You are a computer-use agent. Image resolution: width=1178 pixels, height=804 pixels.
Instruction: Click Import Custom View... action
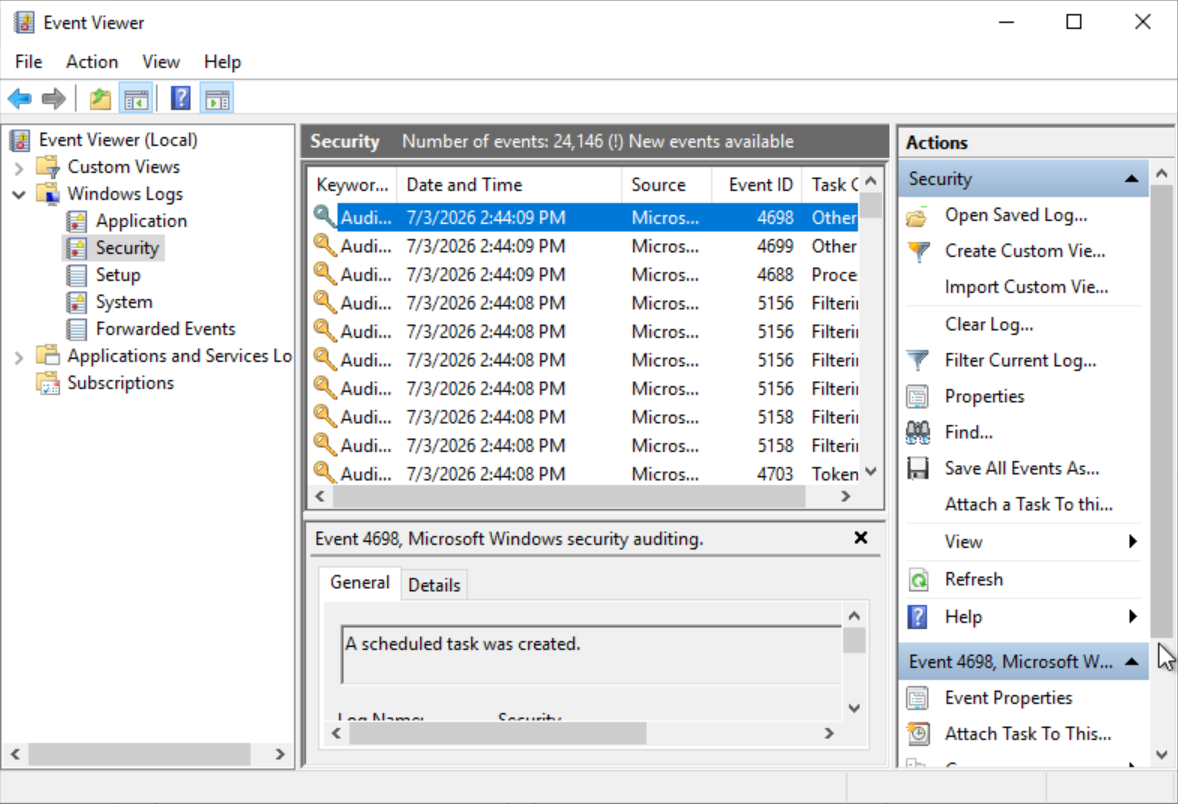coord(1026,287)
